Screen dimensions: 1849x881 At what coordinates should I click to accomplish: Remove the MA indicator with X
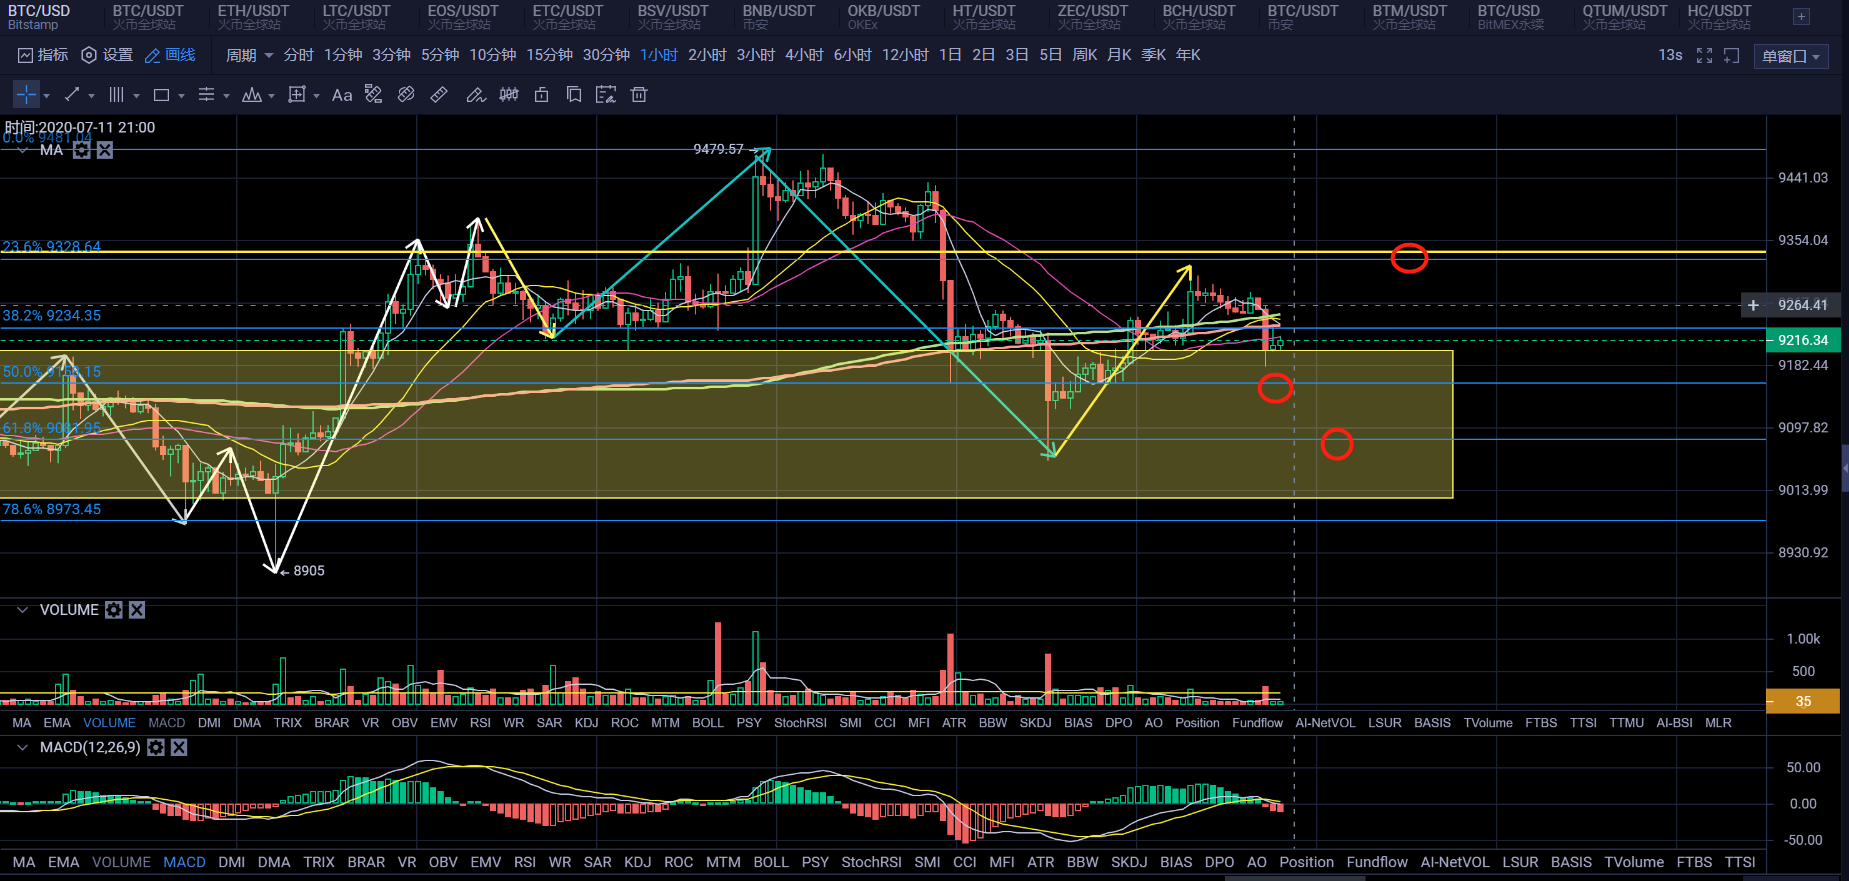click(x=105, y=150)
